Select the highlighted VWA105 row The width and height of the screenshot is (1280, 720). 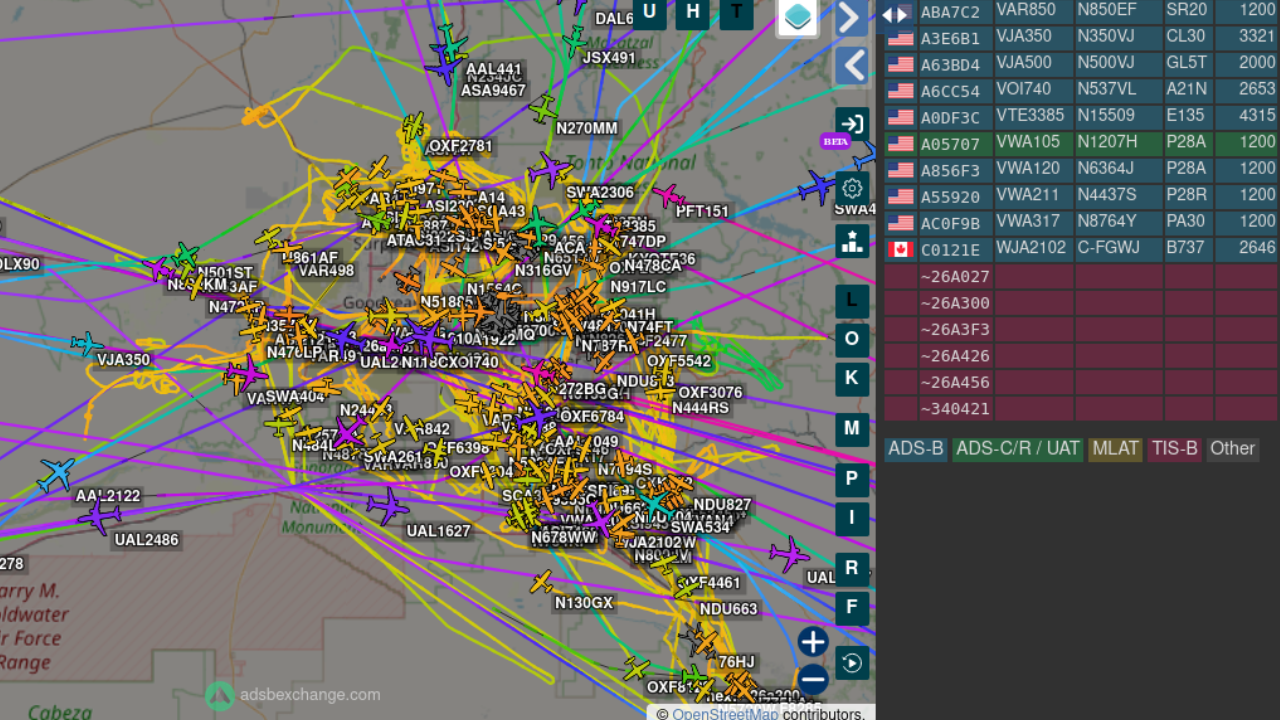(1080, 144)
